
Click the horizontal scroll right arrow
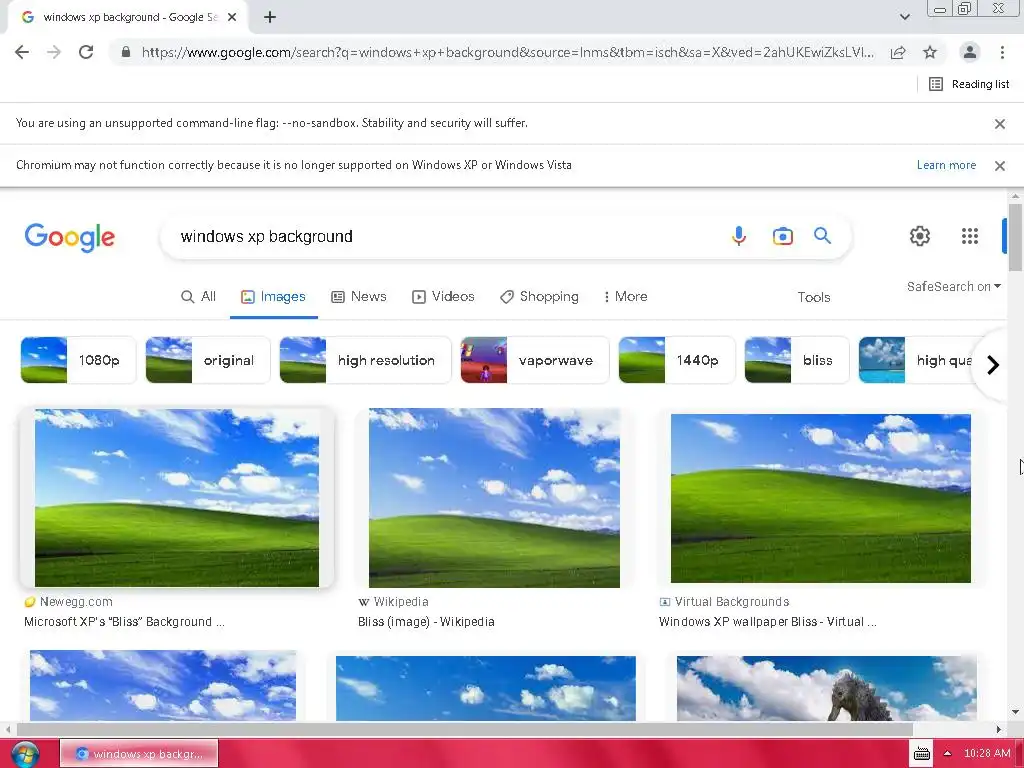tap(999, 729)
